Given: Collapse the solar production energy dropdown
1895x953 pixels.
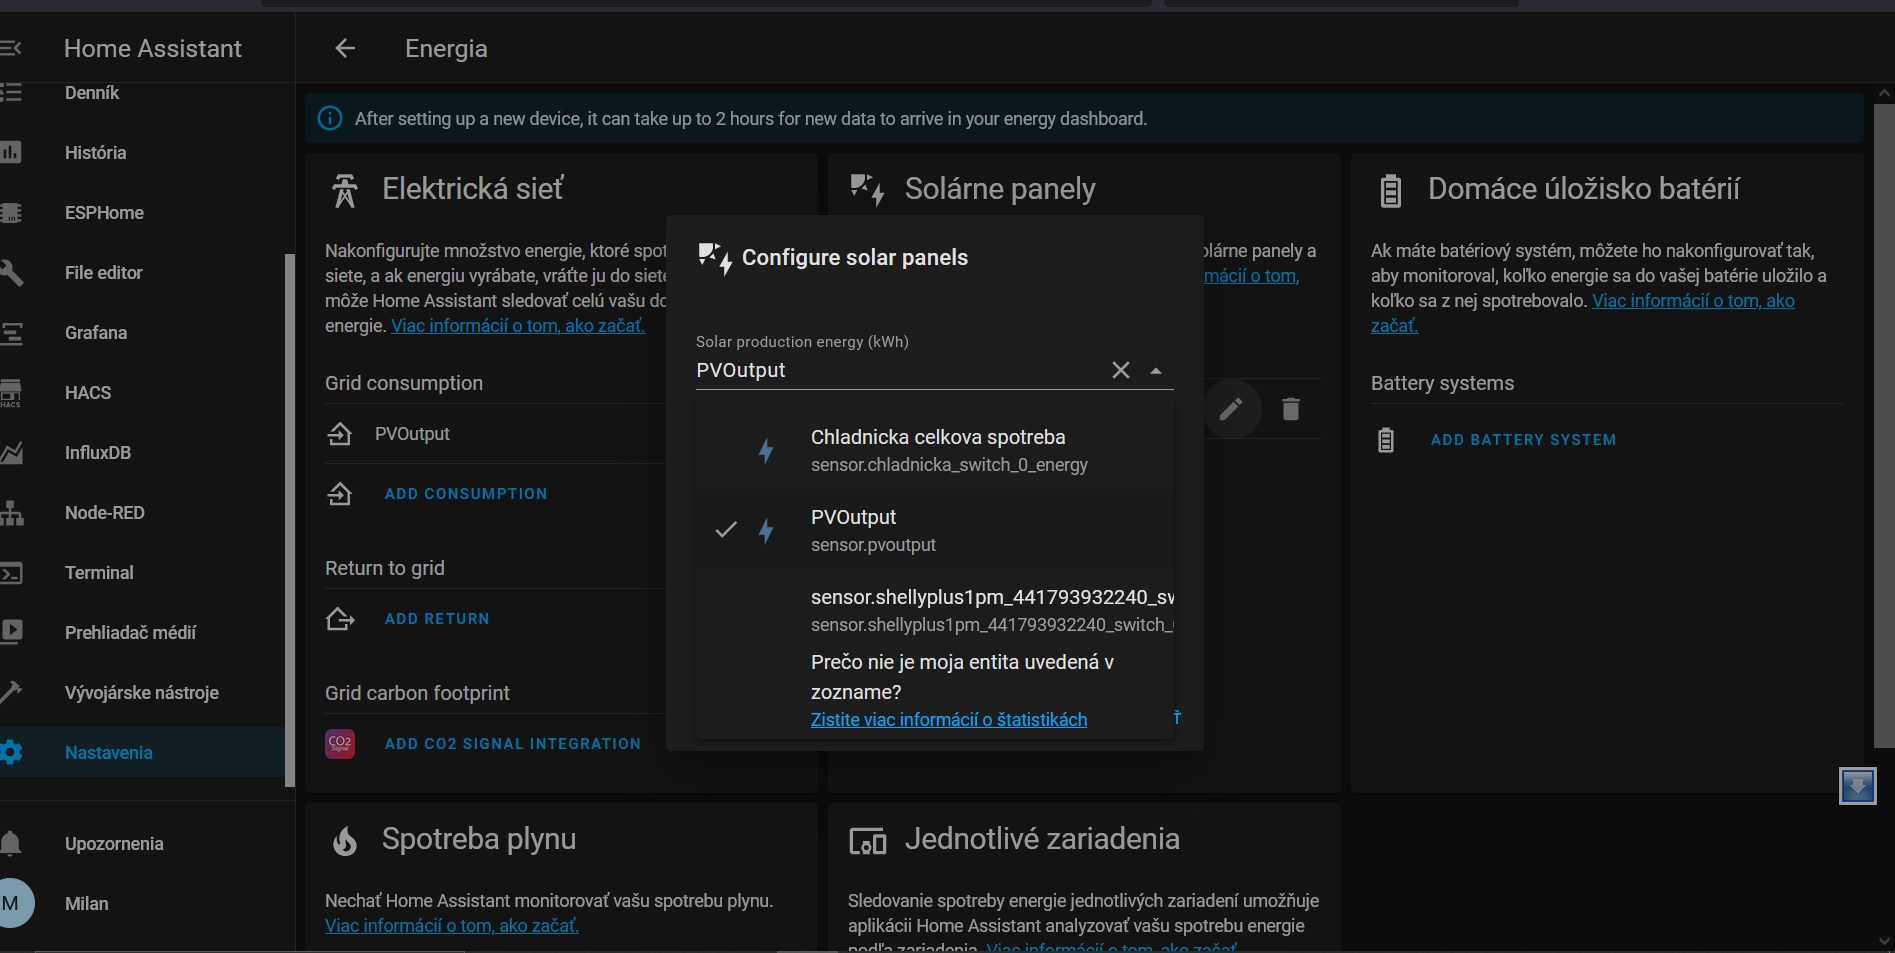Looking at the screenshot, I should click(1156, 370).
